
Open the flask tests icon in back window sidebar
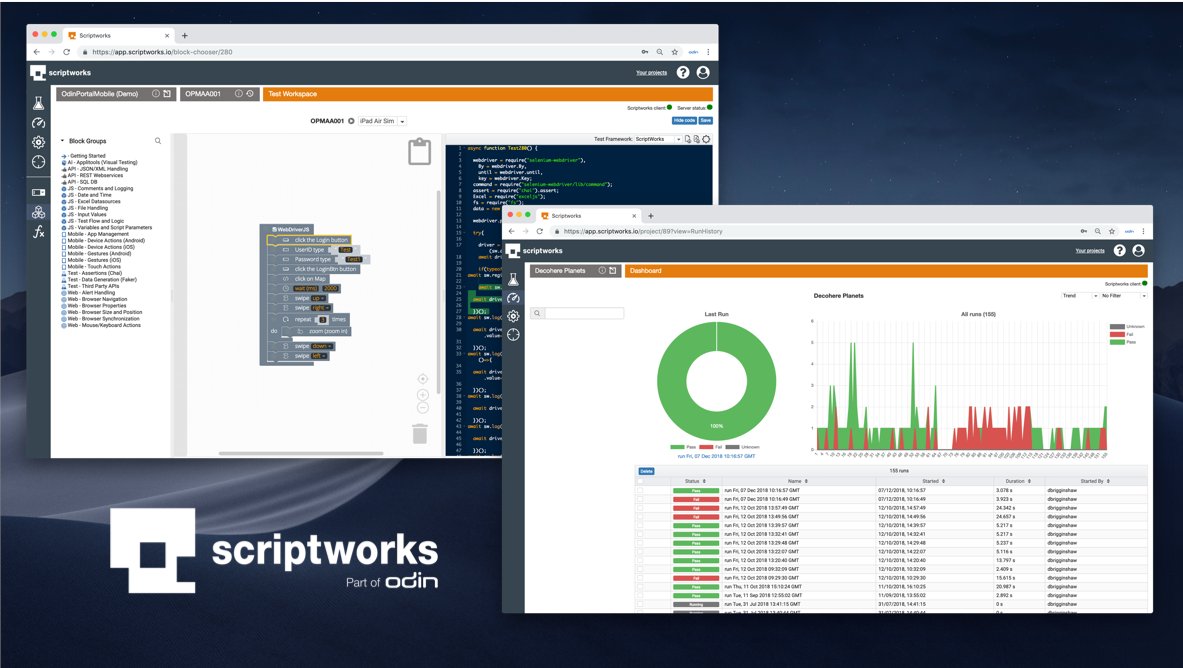pos(38,103)
